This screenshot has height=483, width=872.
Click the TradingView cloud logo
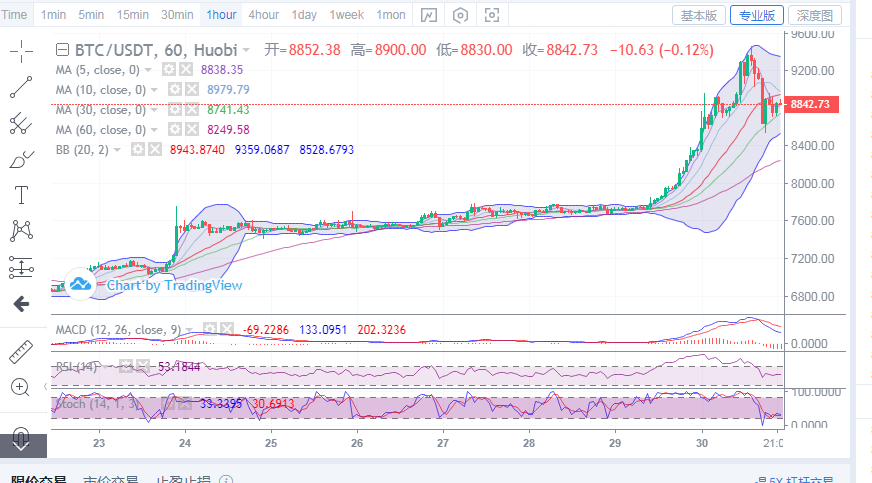point(80,284)
